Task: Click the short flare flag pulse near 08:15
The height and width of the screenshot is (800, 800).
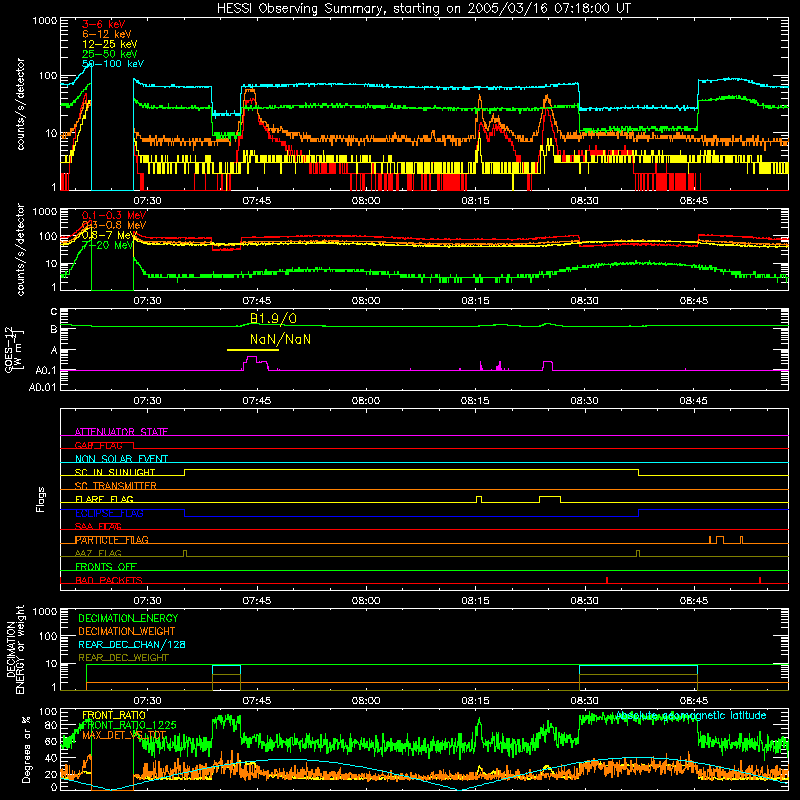Action: 479,499
